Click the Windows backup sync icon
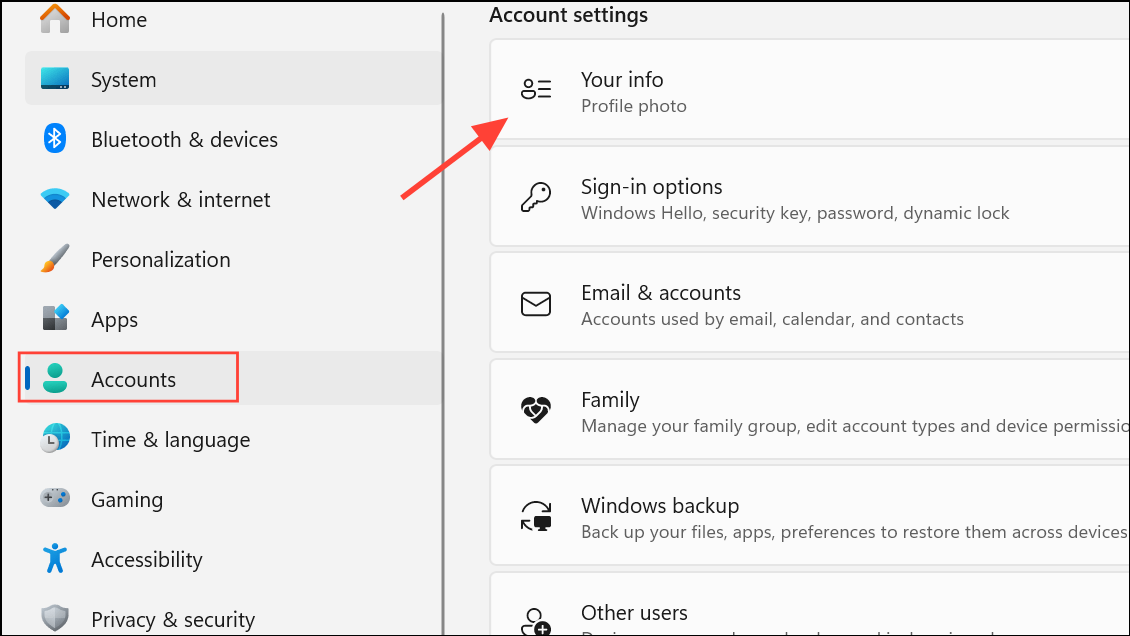Viewport: 1130px width, 636px height. pyautogui.click(x=536, y=516)
